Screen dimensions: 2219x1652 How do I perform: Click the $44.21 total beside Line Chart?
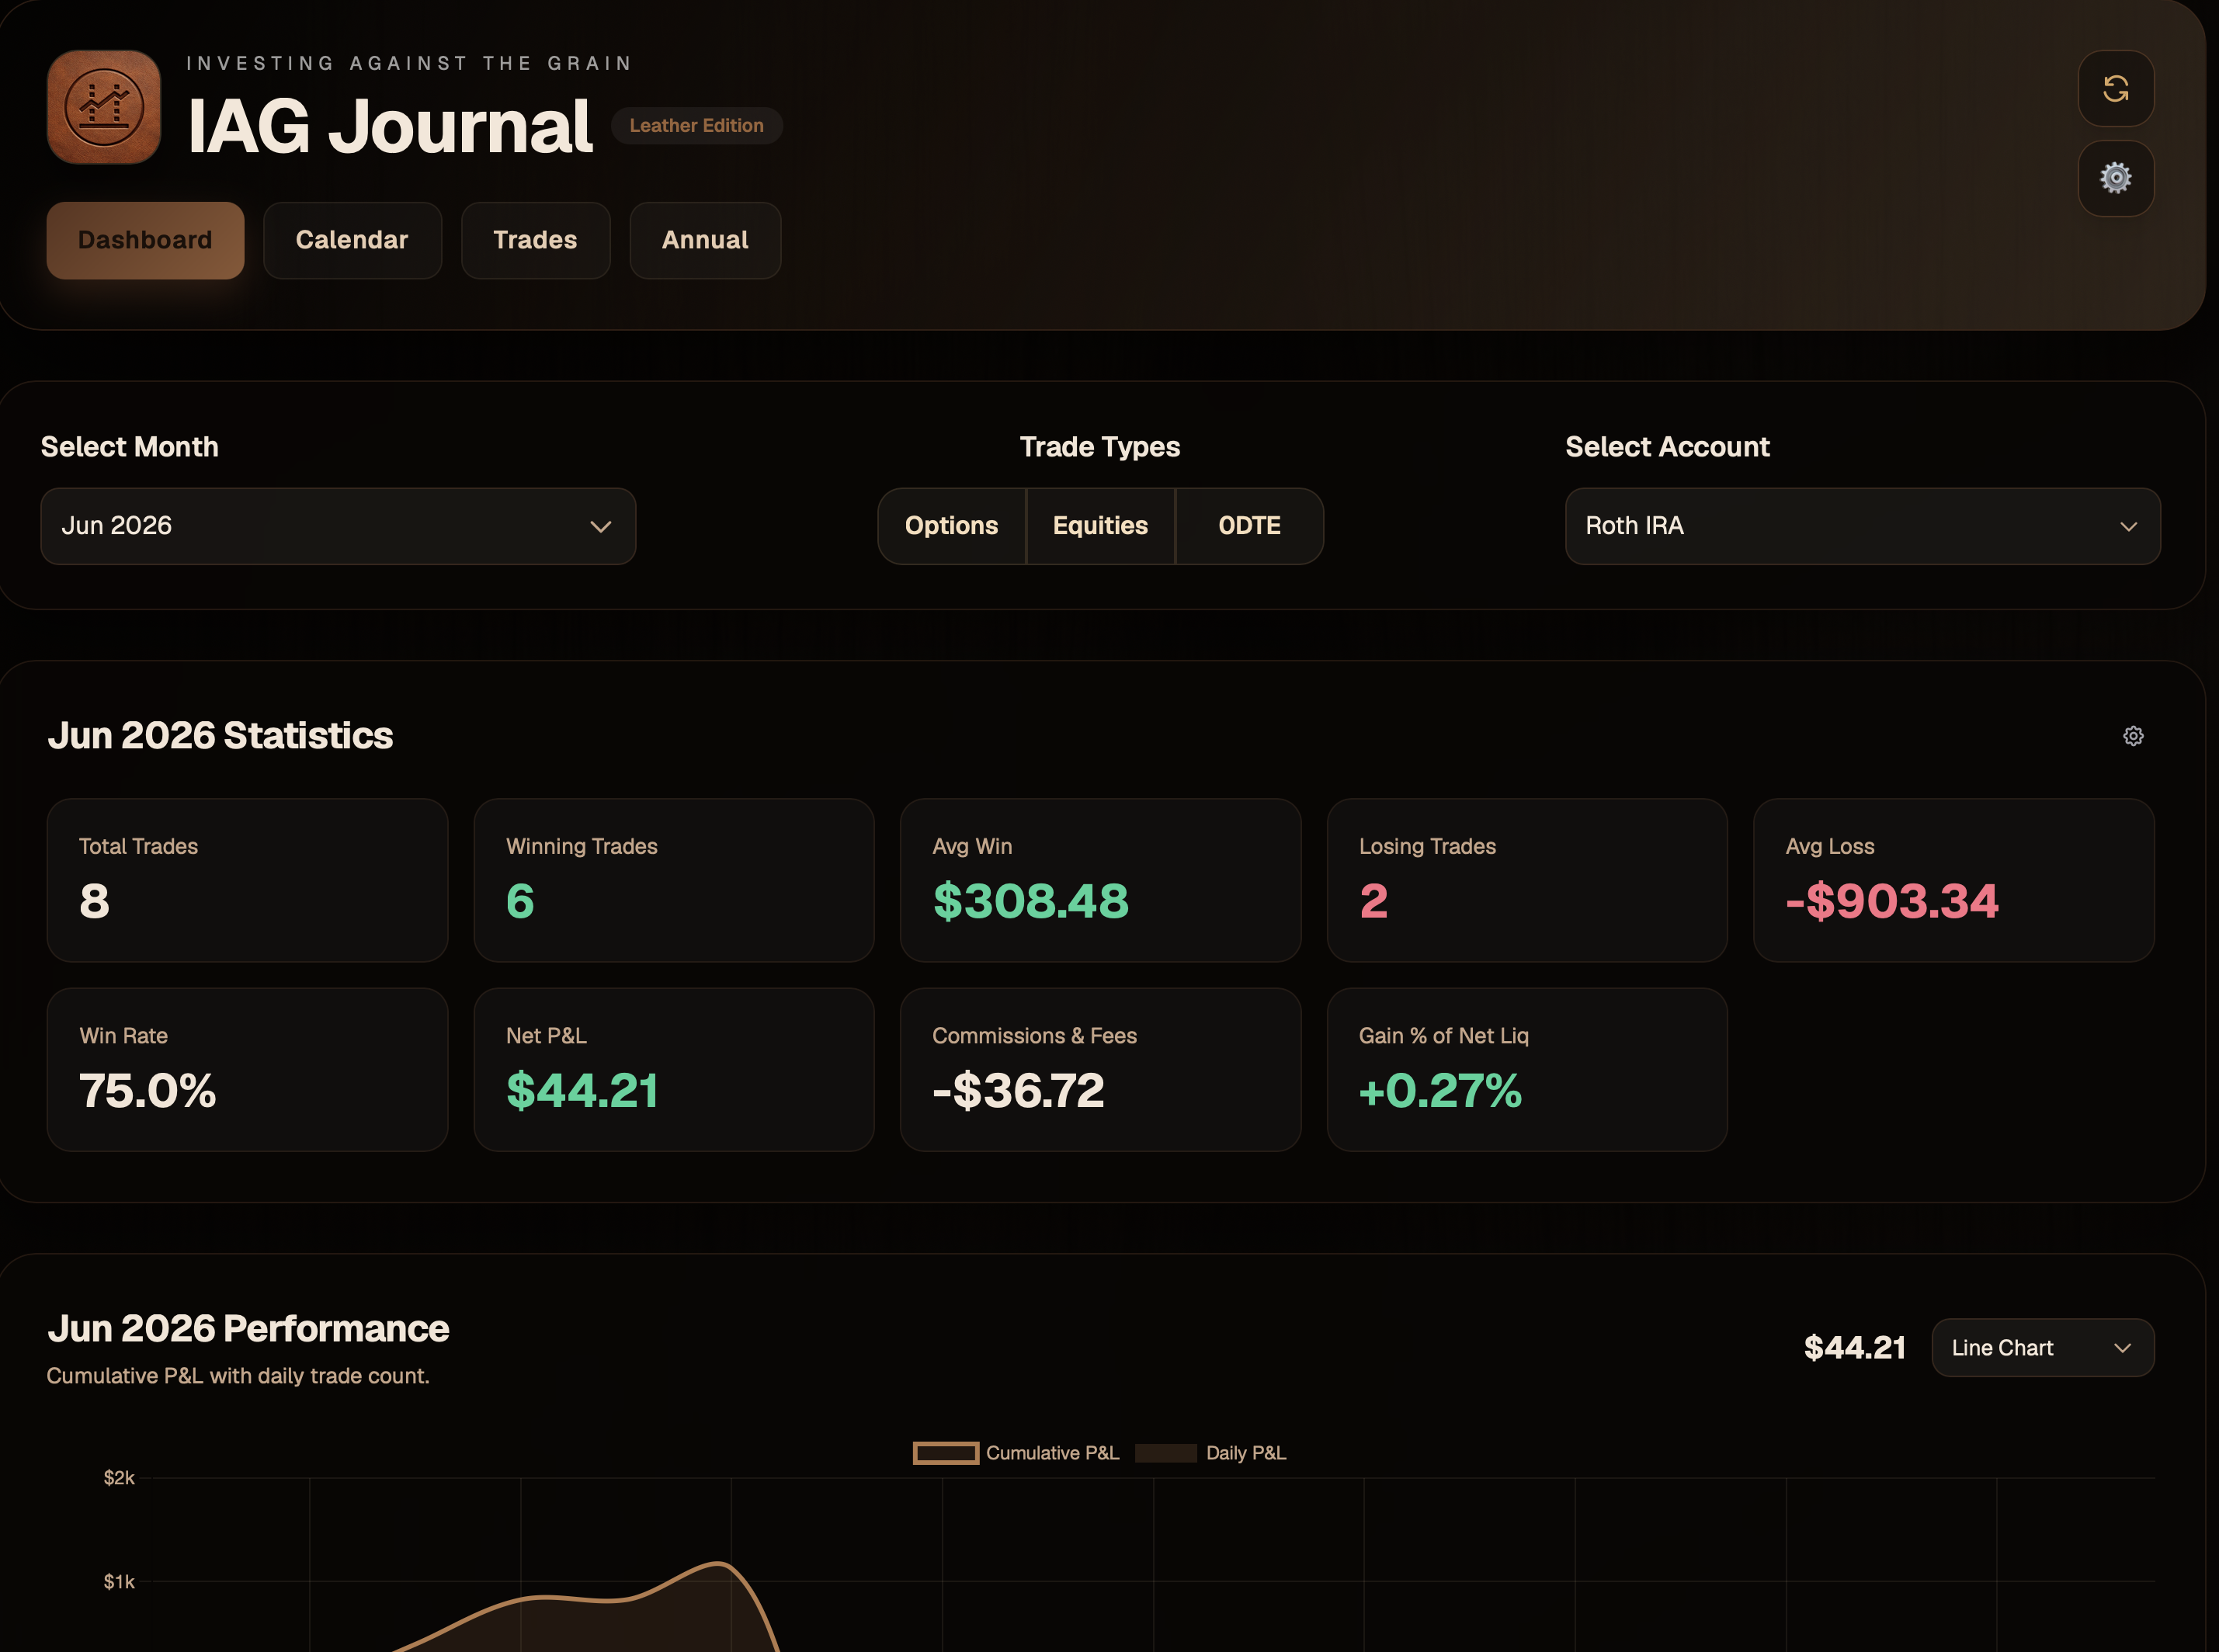pos(1854,1348)
